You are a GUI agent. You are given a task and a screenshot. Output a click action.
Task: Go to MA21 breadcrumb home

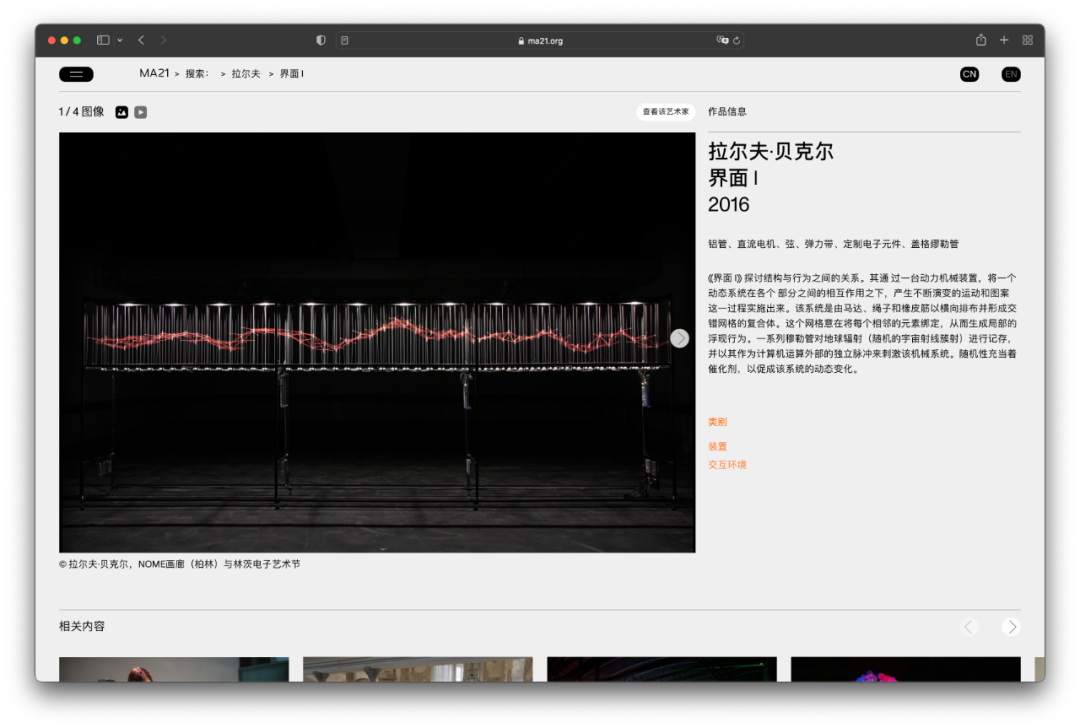coord(154,73)
